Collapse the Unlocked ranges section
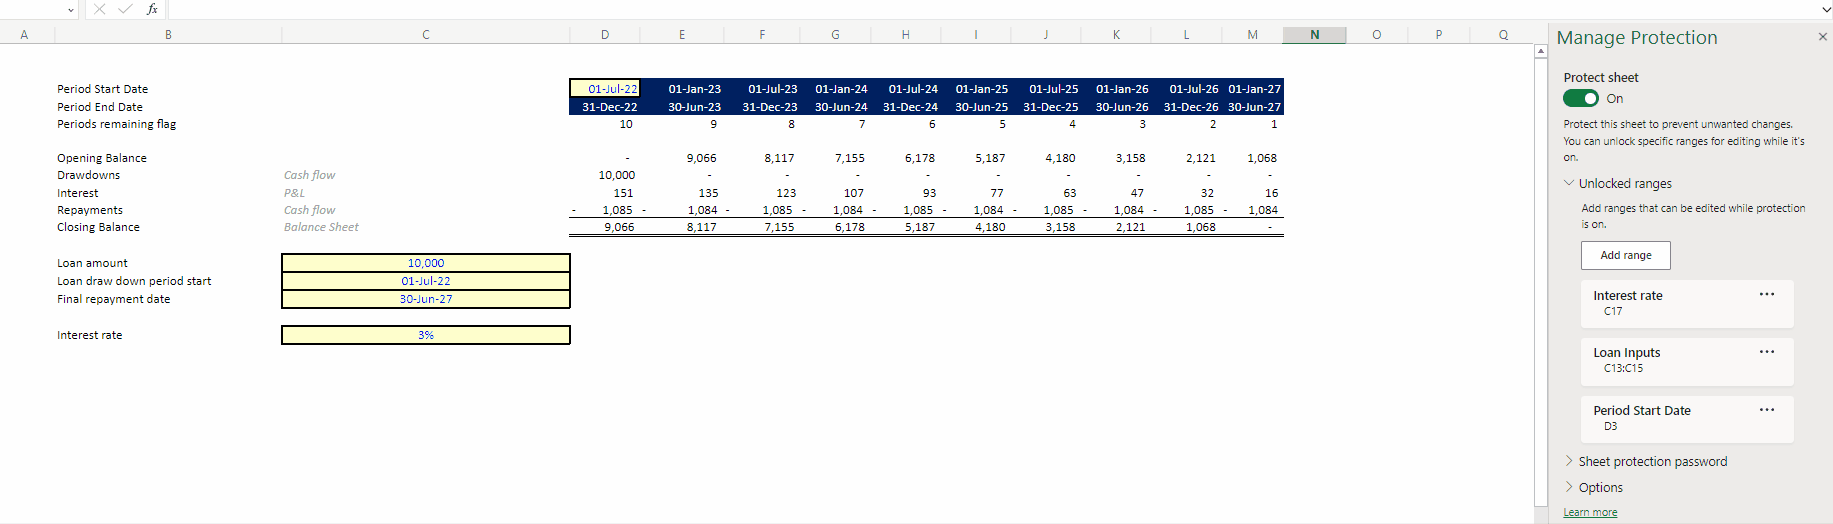The height and width of the screenshot is (524, 1833). (1569, 183)
